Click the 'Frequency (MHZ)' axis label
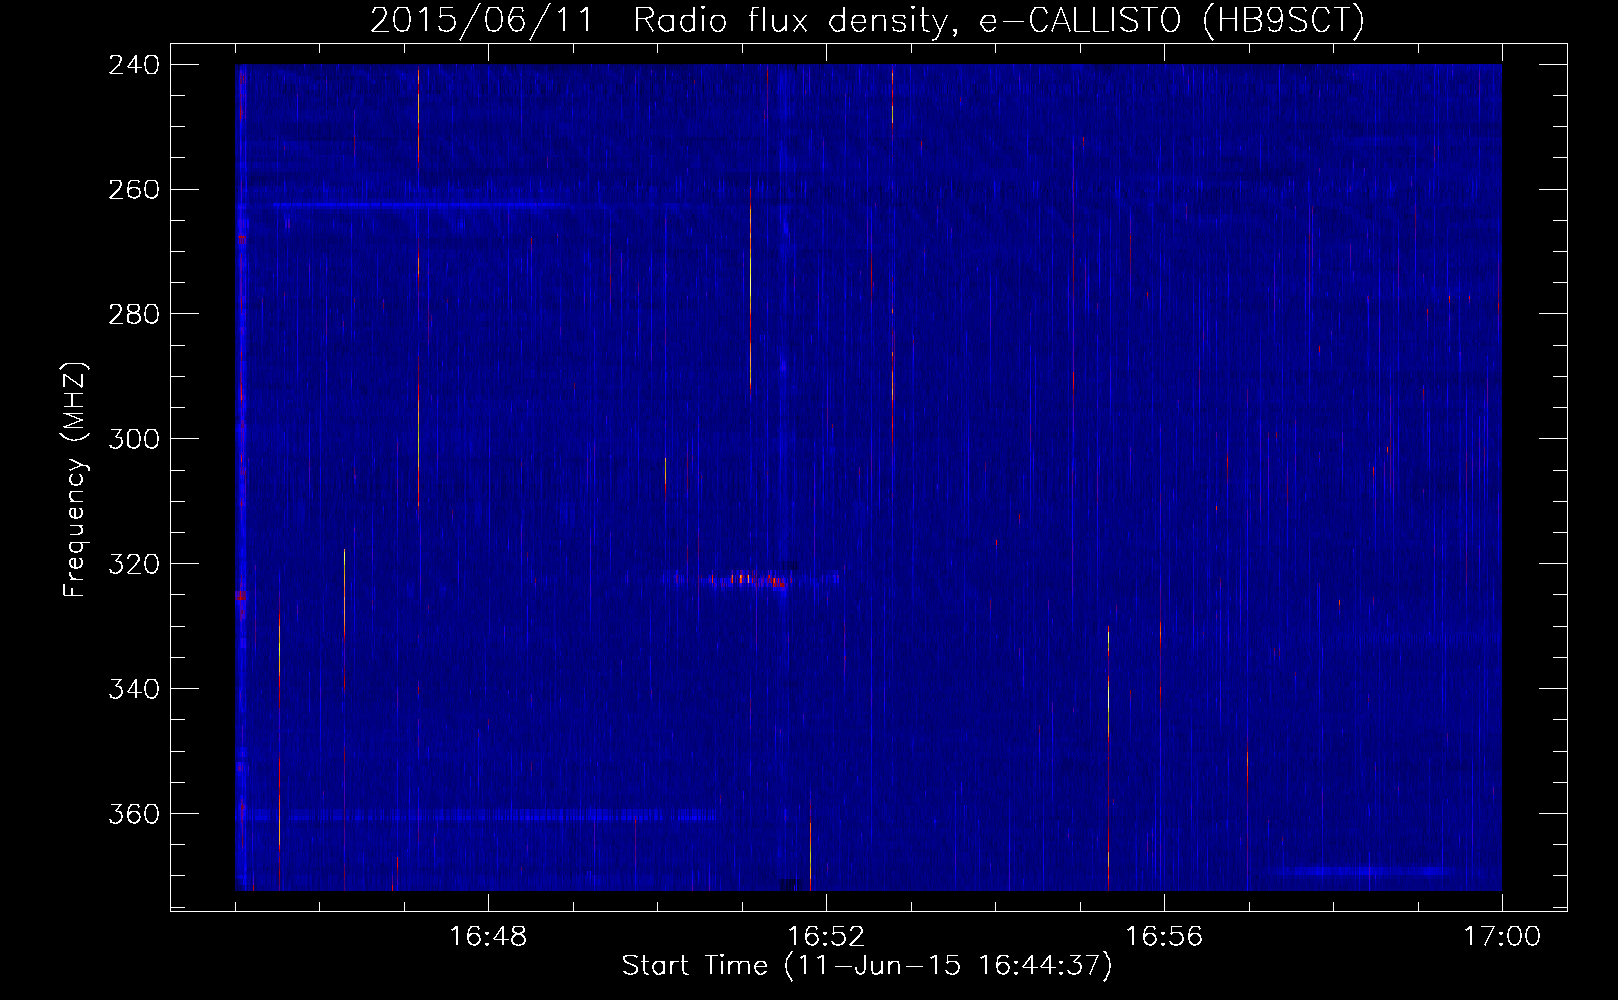The image size is (1618, 1000). tap(75, 480)
